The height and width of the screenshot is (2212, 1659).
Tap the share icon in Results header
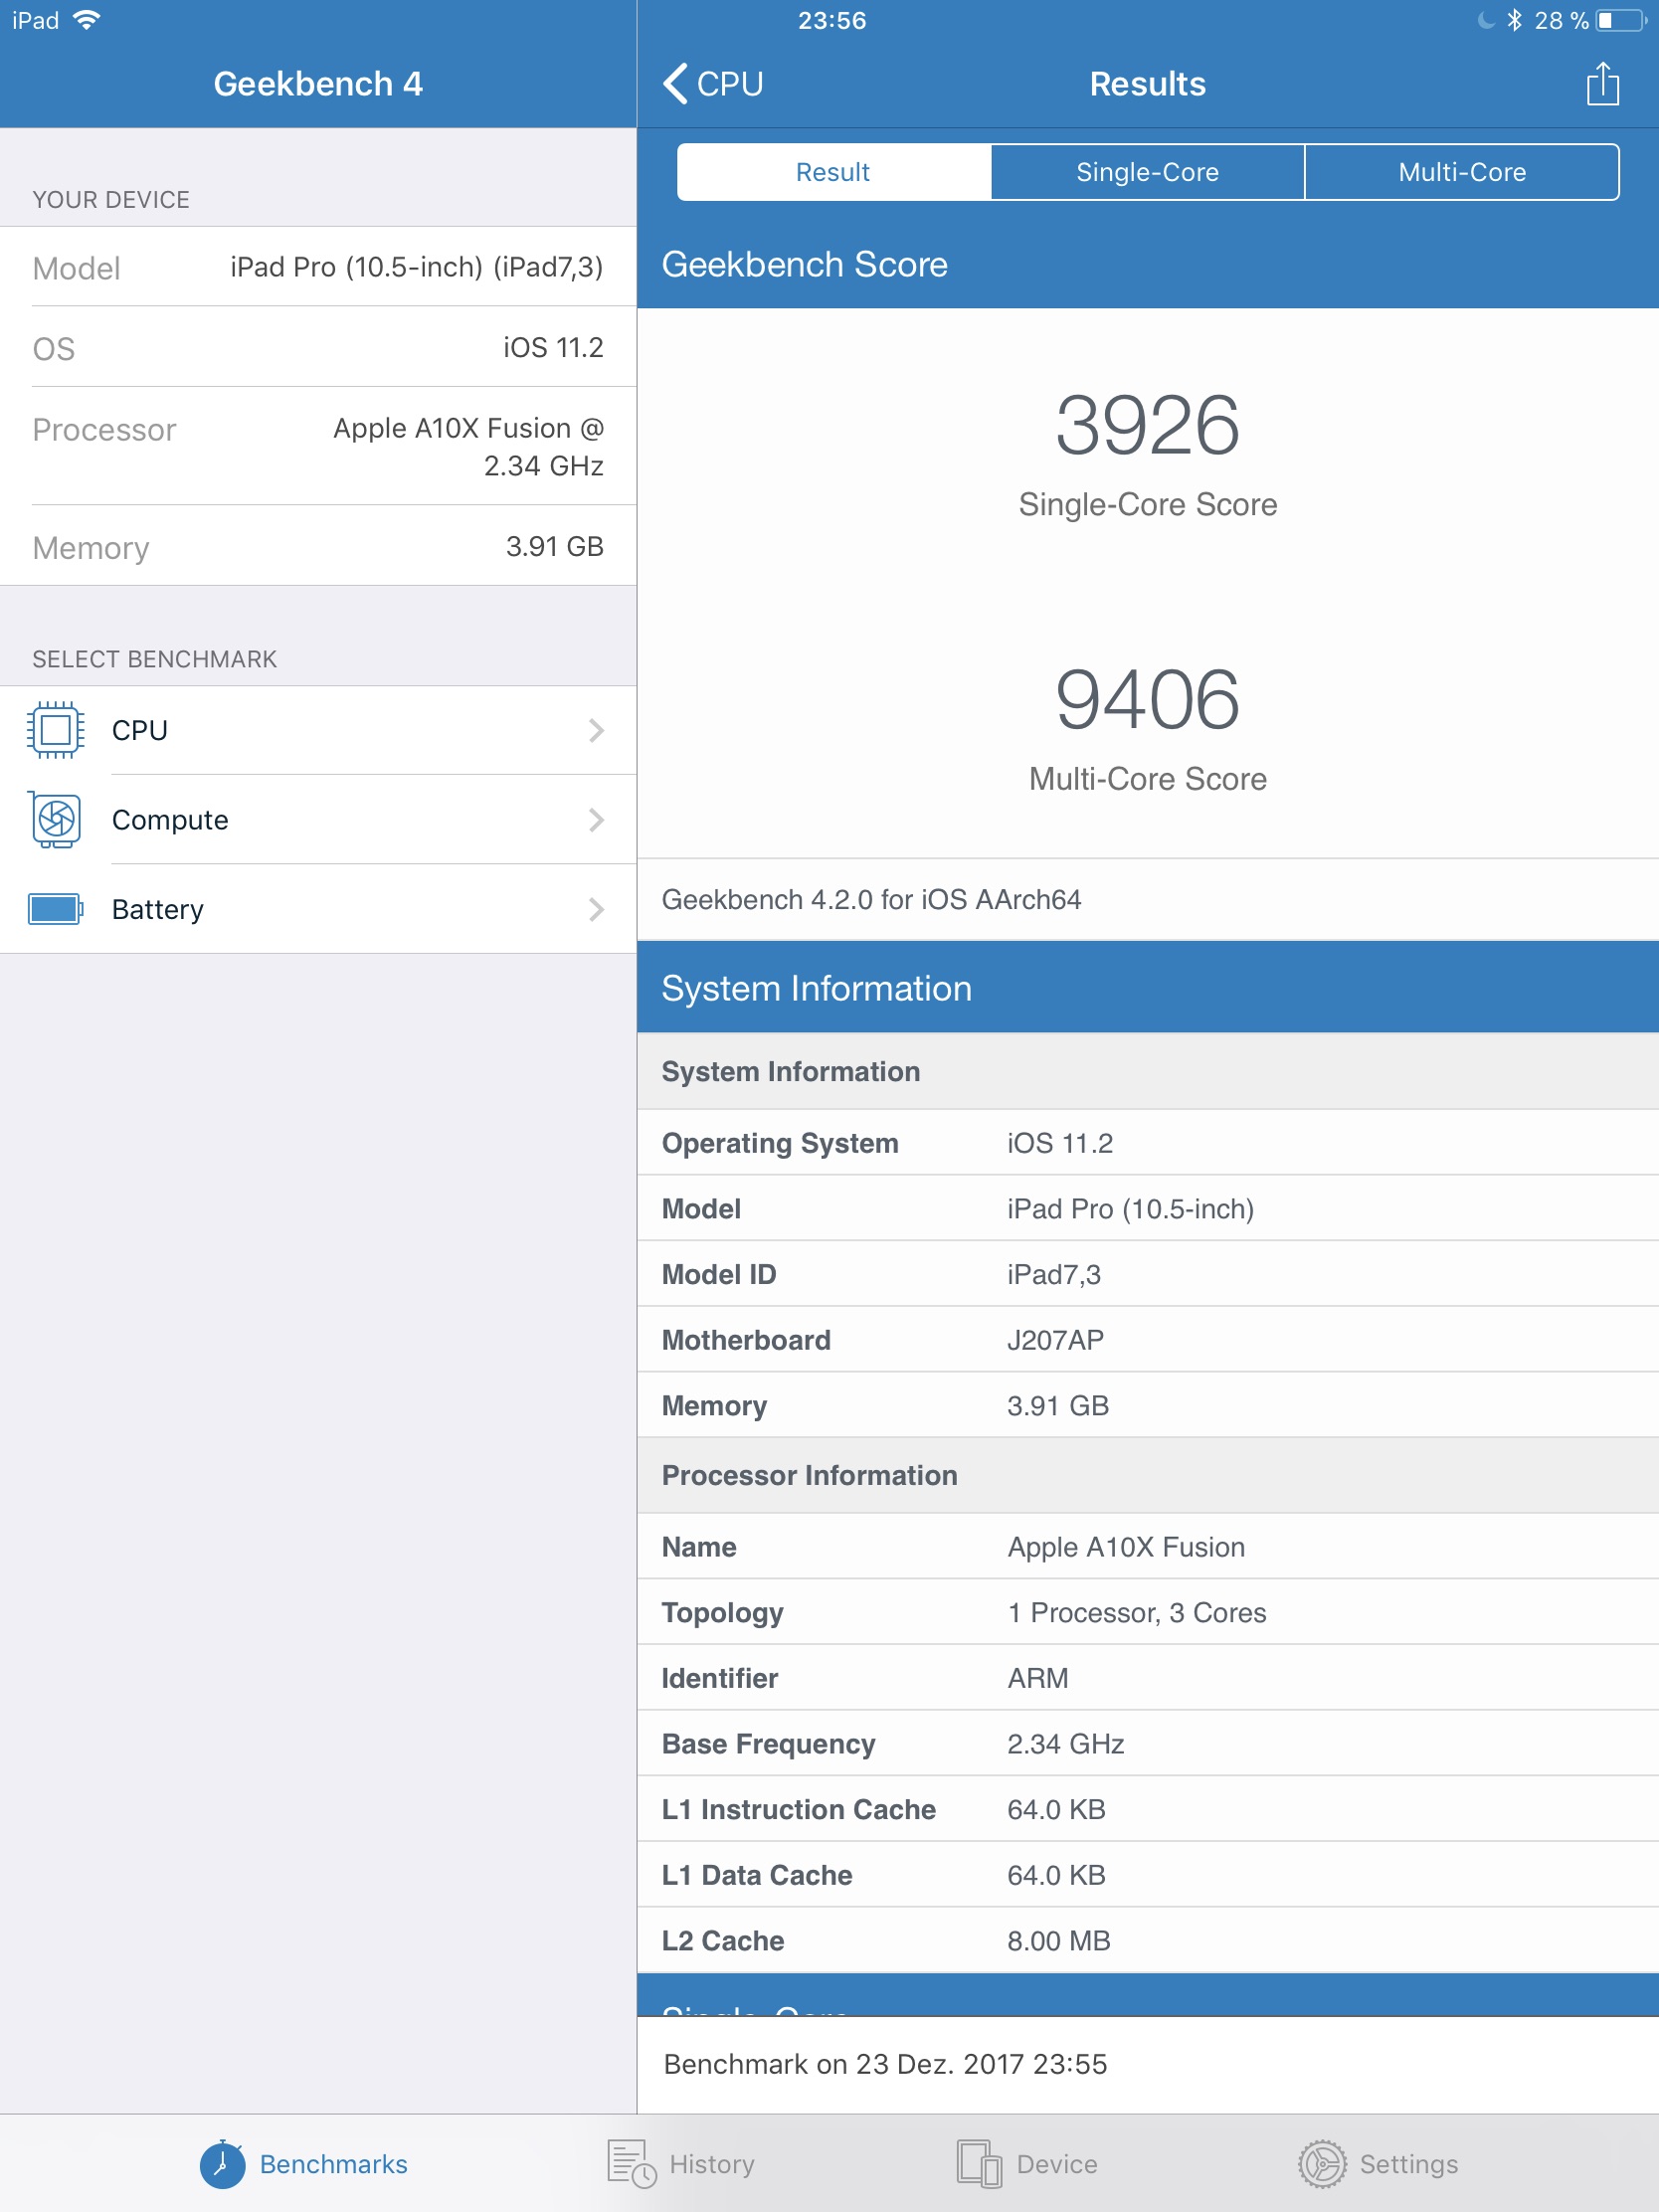(1602, 83)
